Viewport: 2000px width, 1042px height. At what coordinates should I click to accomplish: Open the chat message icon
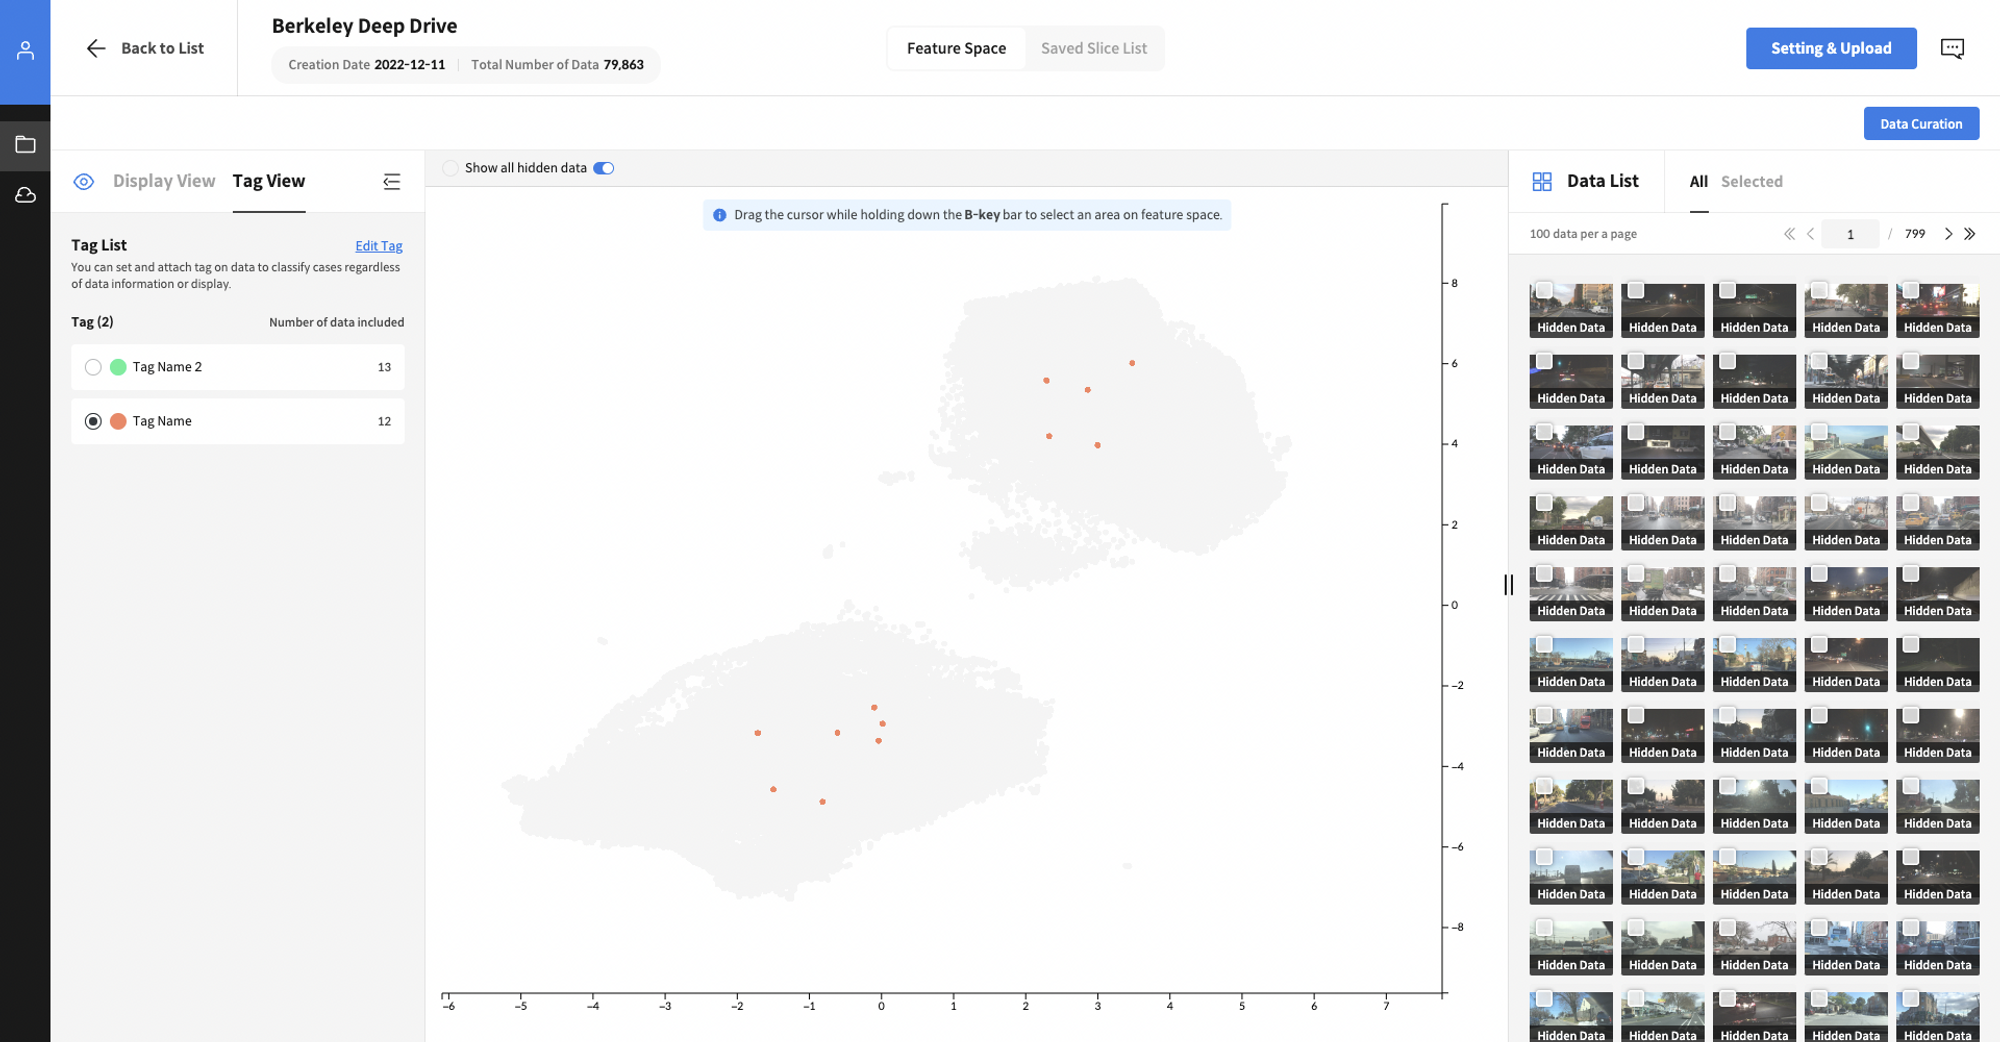pos(1952,48)
